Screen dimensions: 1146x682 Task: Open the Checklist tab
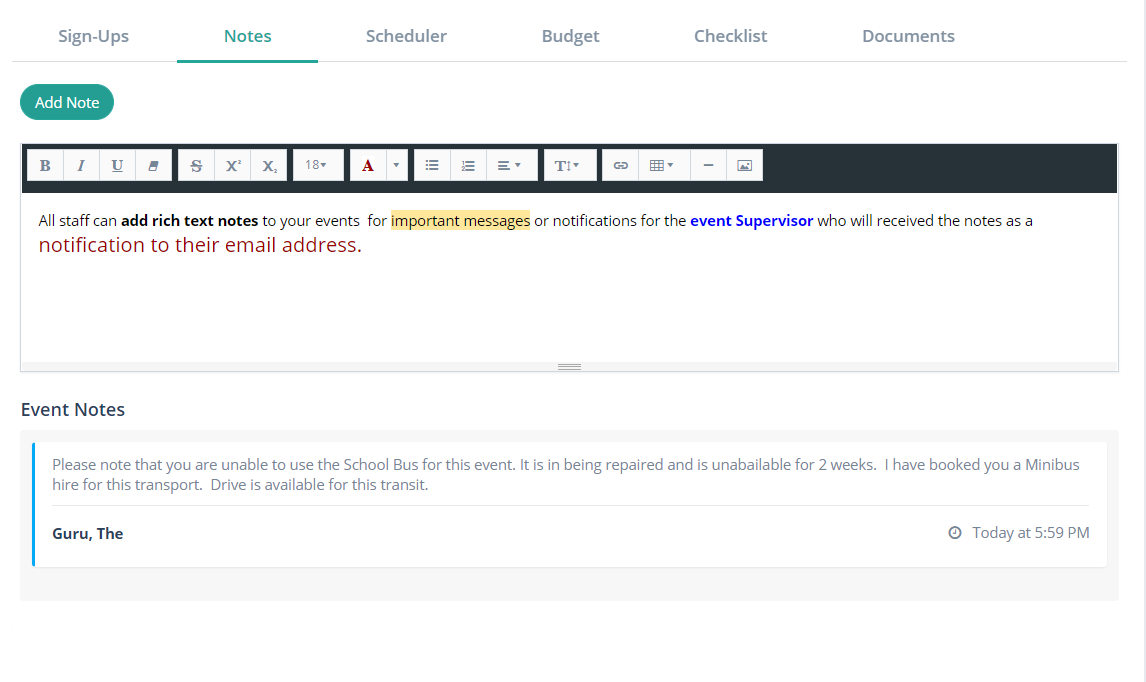pyautogui.click(x=730, y=36)
